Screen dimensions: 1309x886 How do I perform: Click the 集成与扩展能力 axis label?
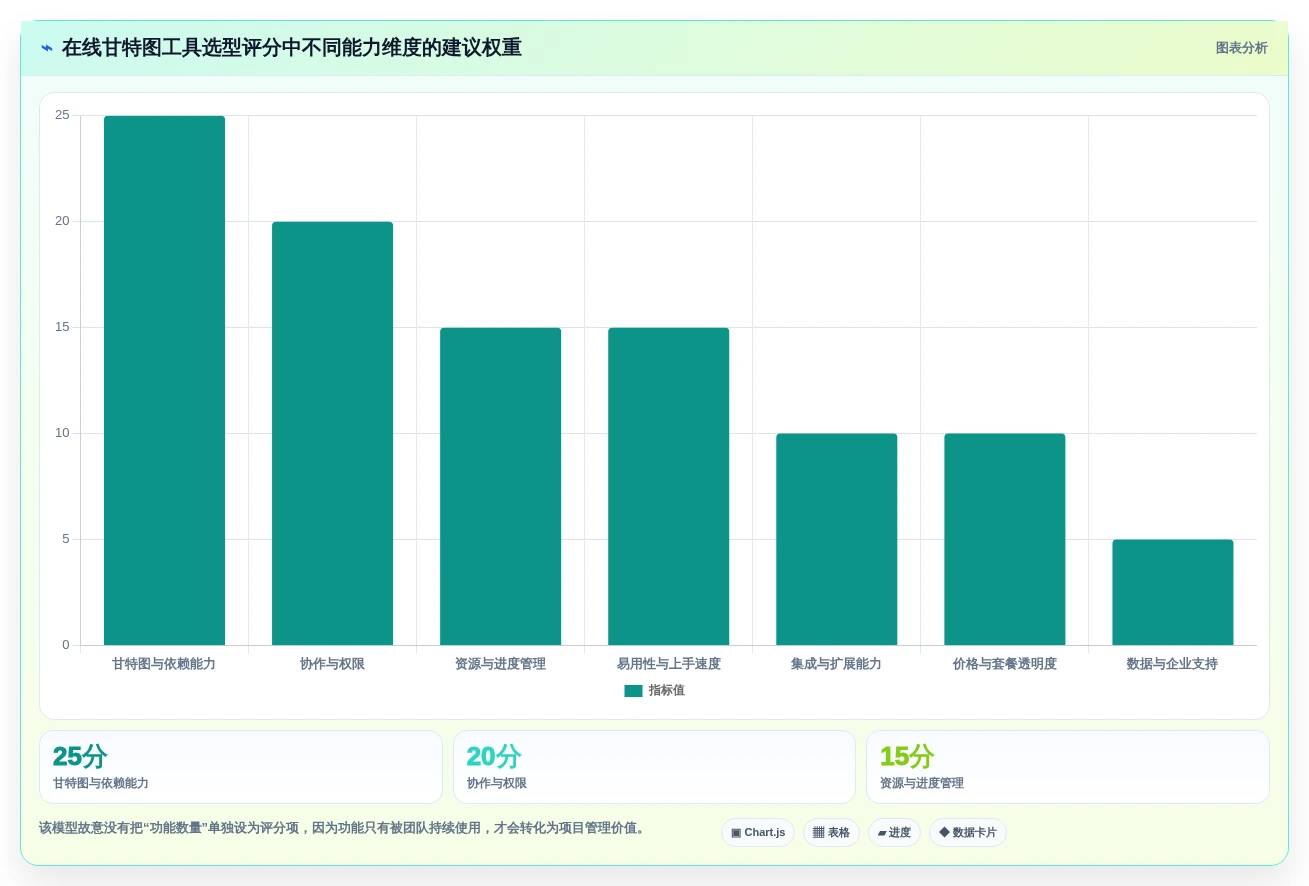[x=836, y=664]
